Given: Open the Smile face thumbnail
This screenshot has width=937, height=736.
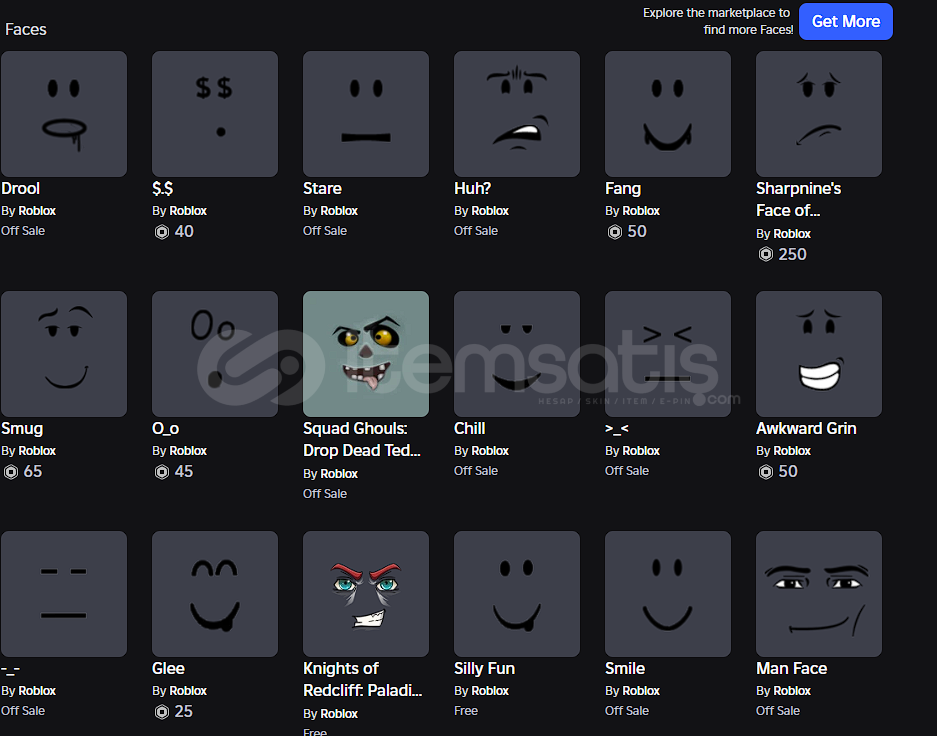Looking at the screenshot, I should click(x=668, y=594).
